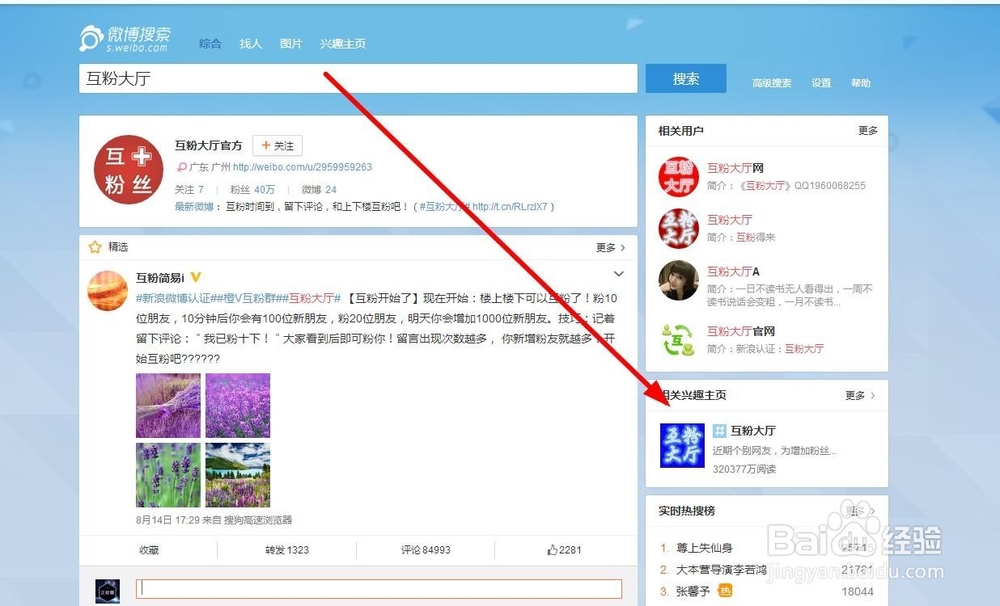Image resolution: width=1000 pixels, height=606 pixels.
Task: Open the mountain lake landscape photo
Action: 238,475
